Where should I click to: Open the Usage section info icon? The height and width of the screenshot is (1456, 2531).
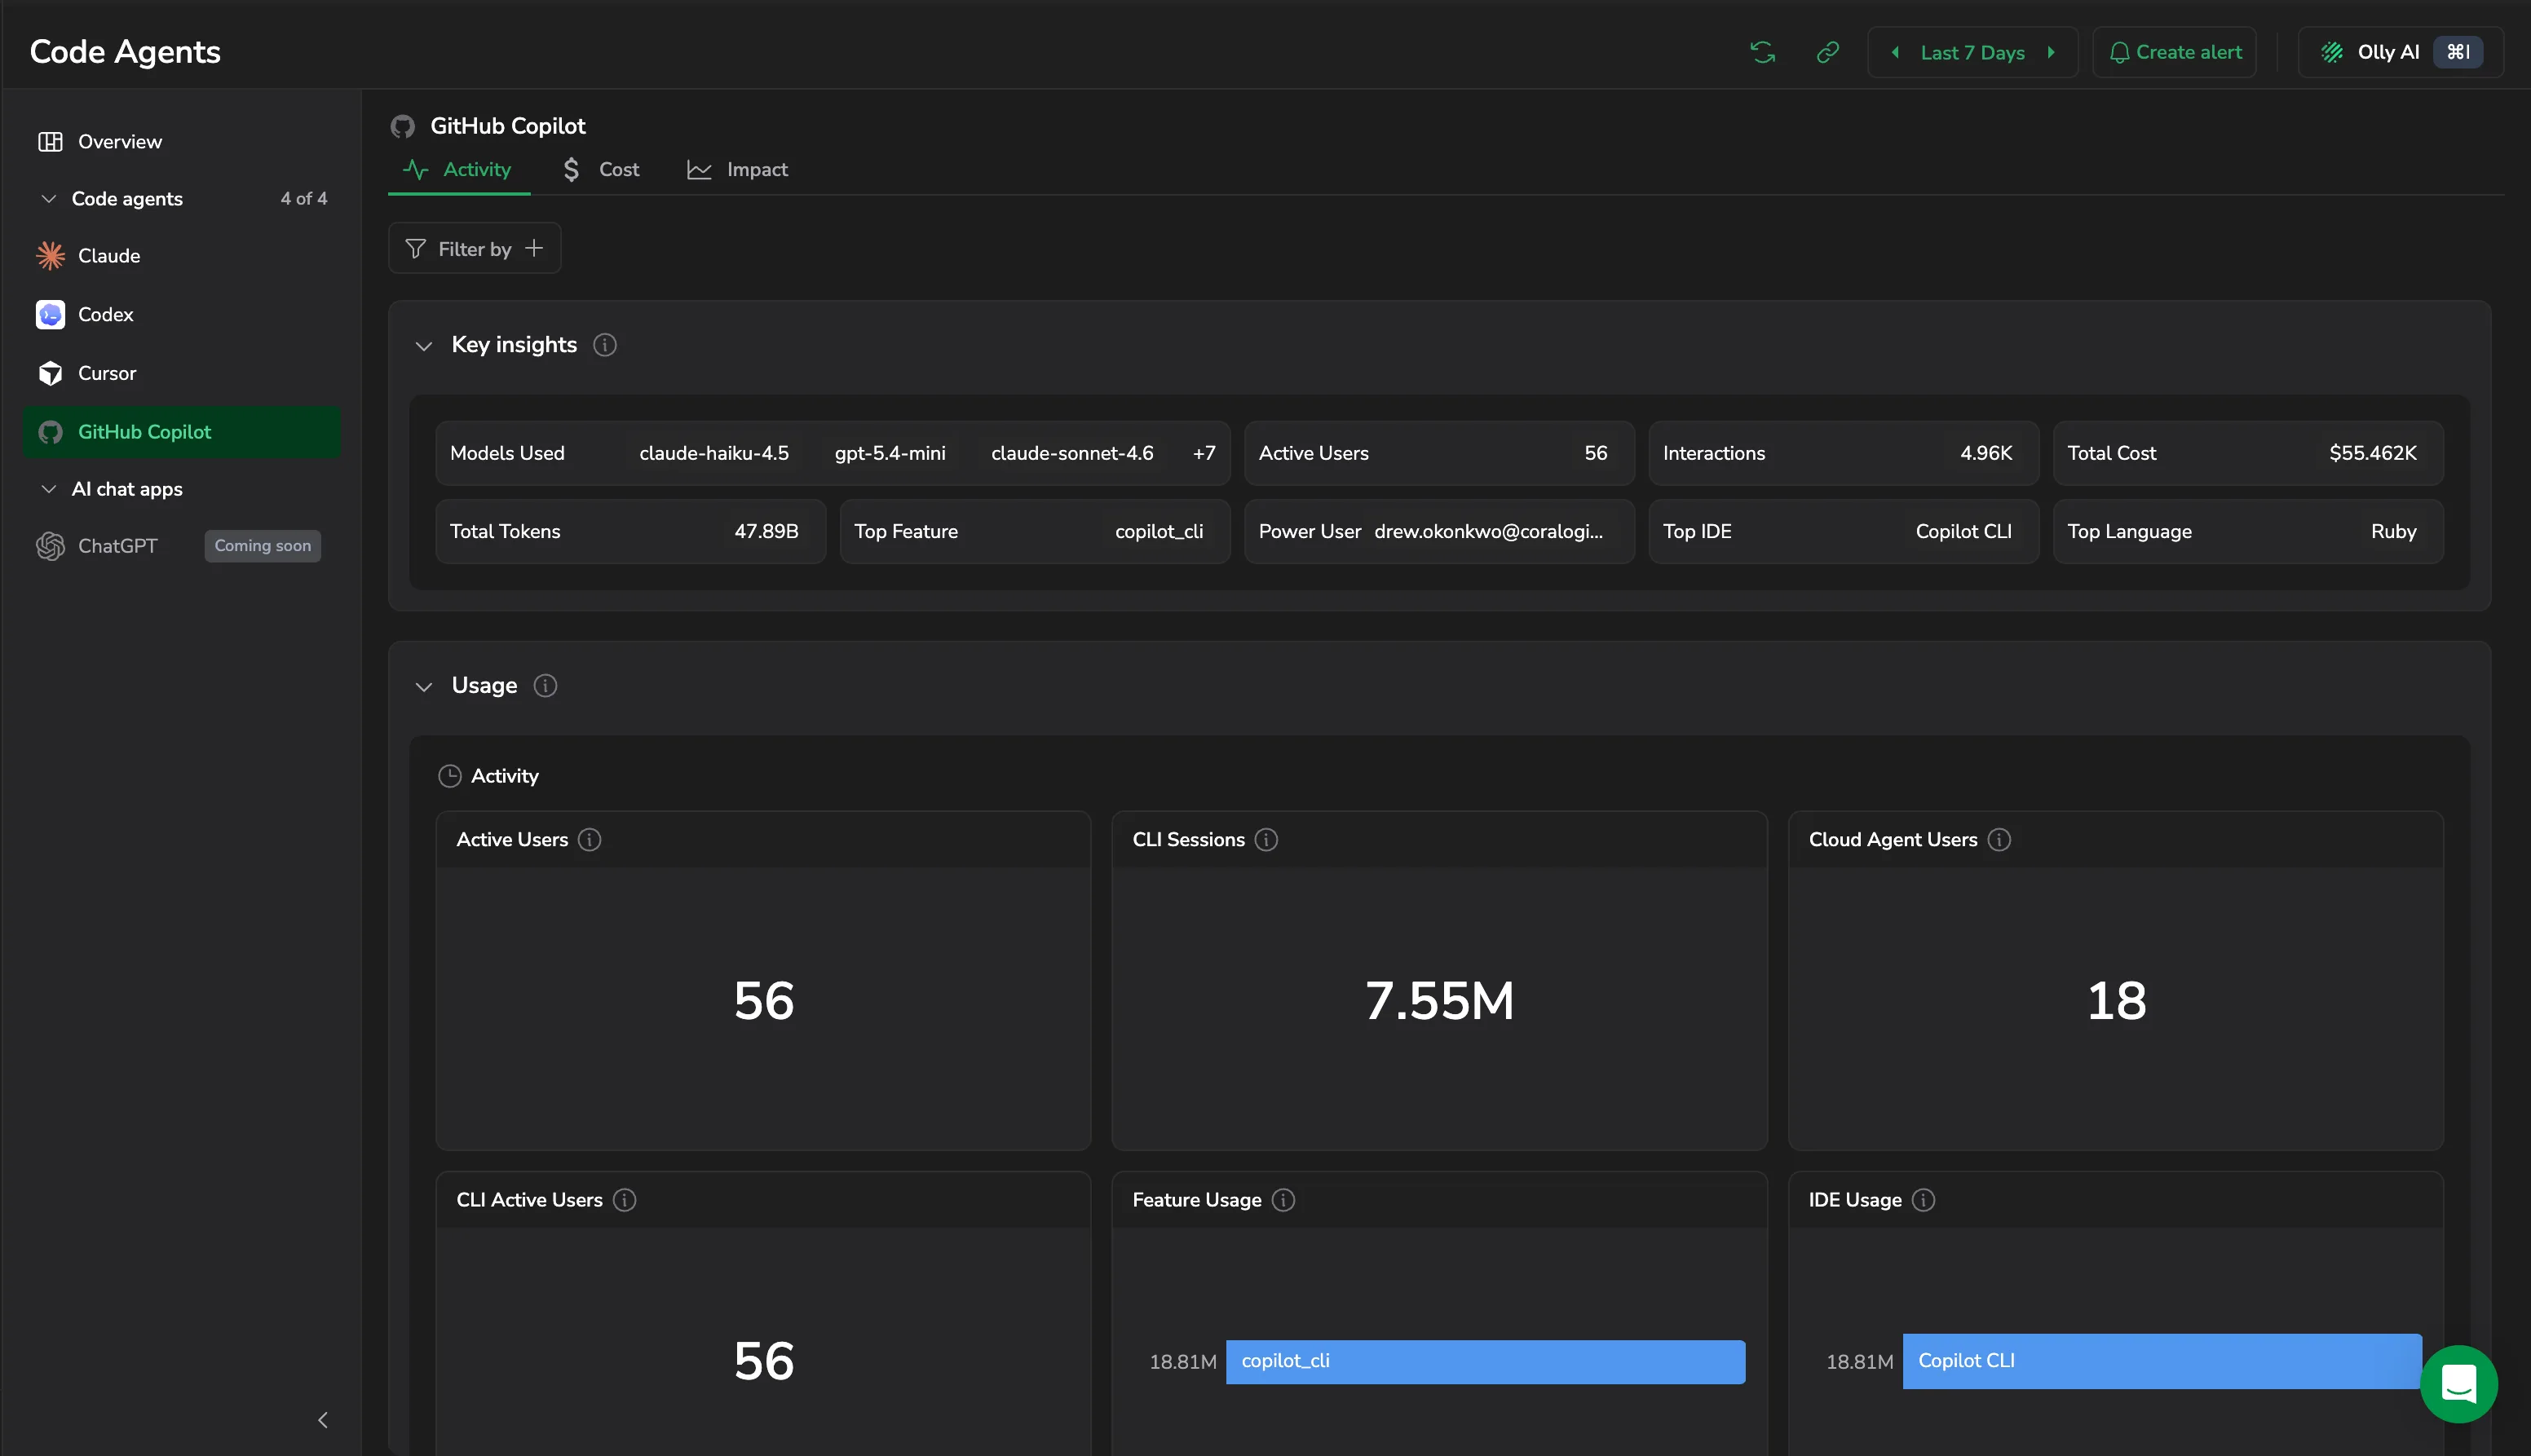click(545, 686)
